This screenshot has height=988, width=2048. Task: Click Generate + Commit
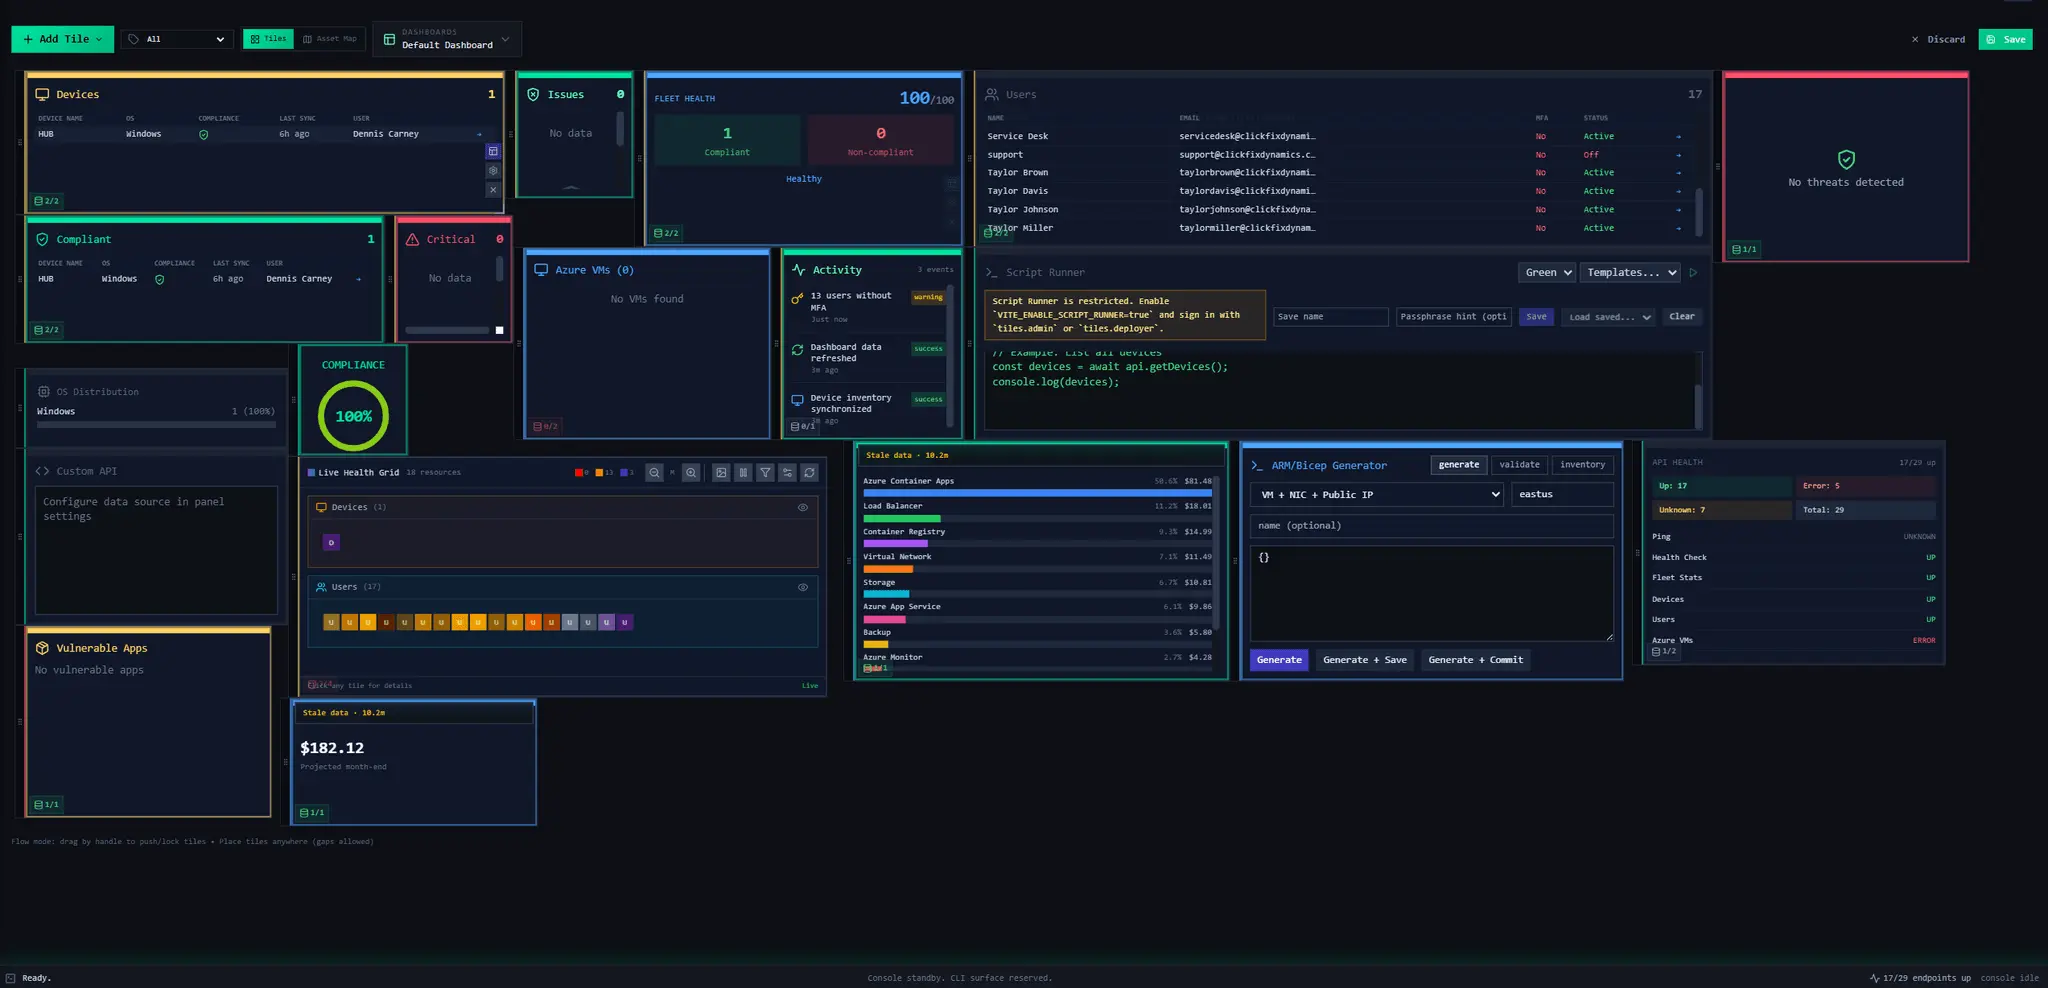pyautogui.click(x=1475, y=660)
